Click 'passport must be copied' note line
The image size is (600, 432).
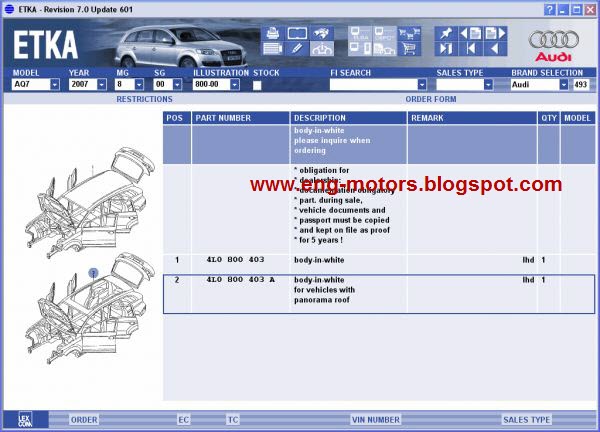(x=342, y=220)
